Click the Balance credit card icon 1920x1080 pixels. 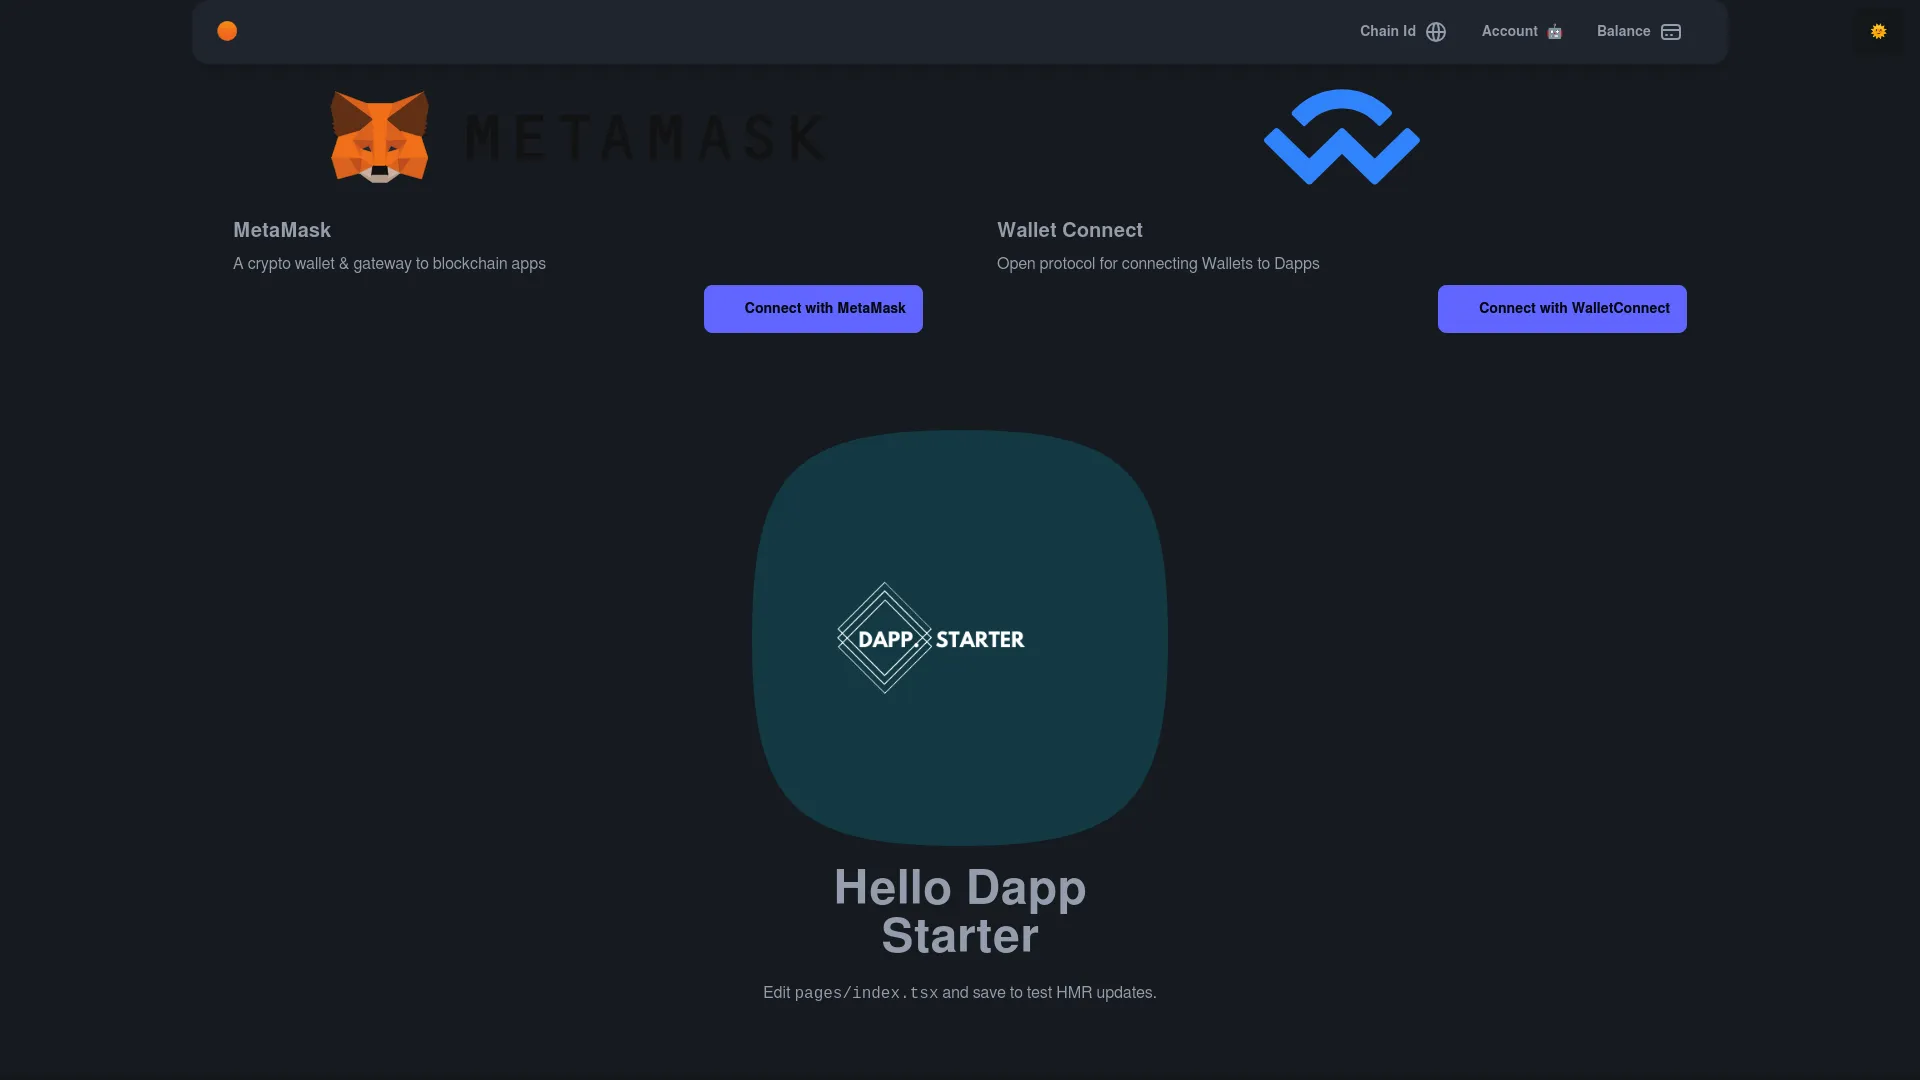click(1671, 32)
